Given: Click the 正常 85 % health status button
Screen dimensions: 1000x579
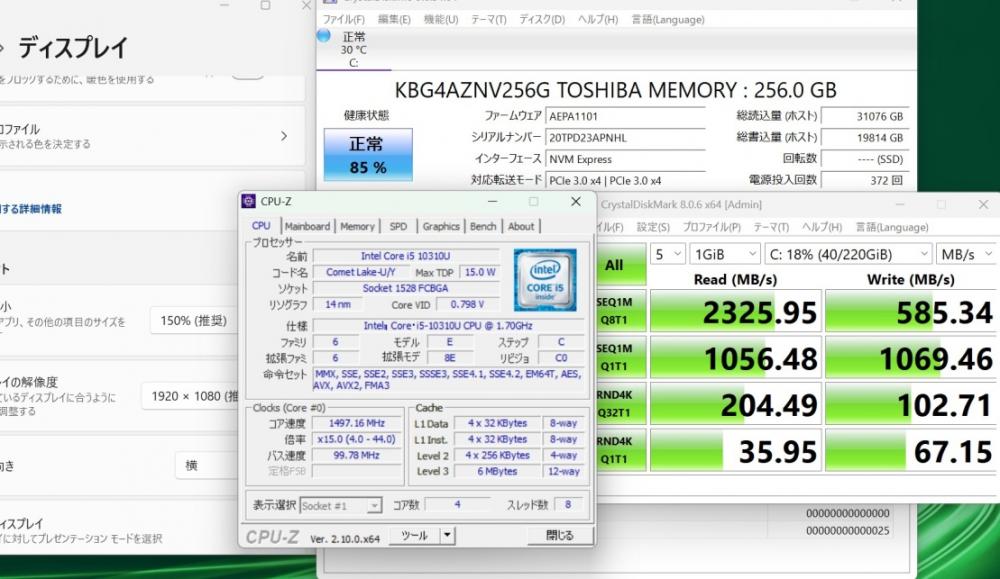Looking at the screenshot, I should (x=368, y=155).
